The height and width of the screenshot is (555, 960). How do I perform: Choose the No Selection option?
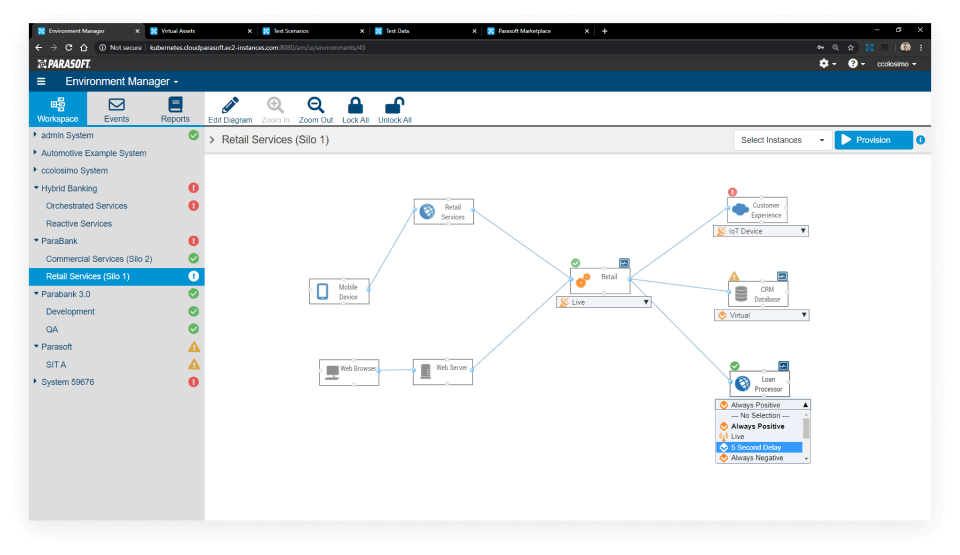(759, 415)
